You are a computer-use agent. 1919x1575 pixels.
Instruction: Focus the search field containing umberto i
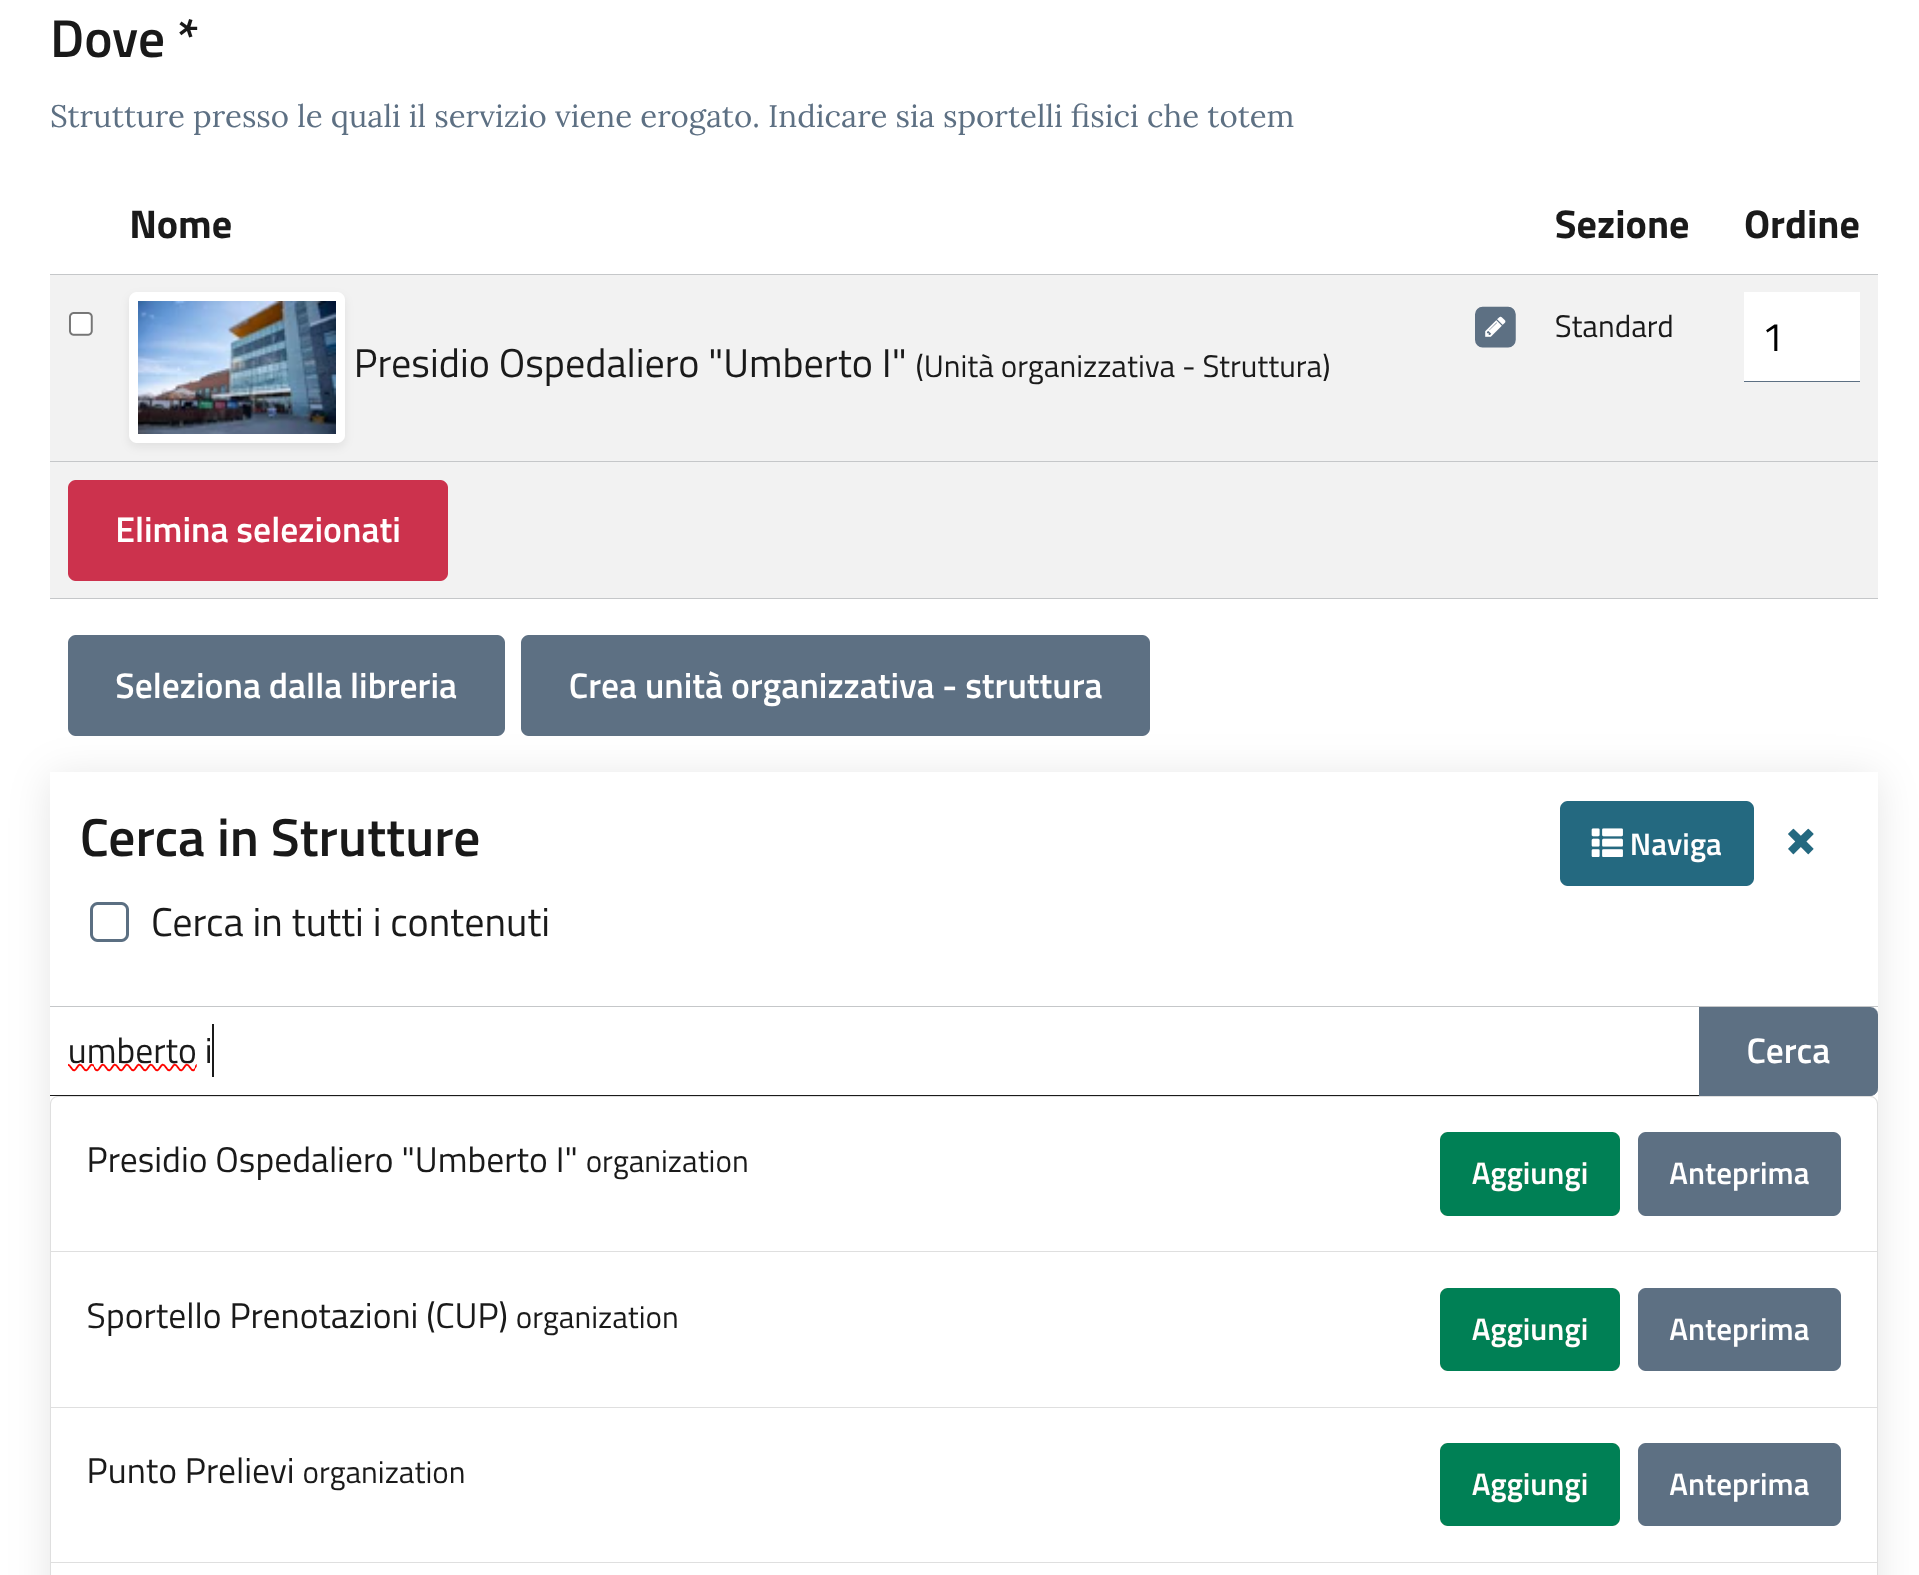tap(872, 1051)
